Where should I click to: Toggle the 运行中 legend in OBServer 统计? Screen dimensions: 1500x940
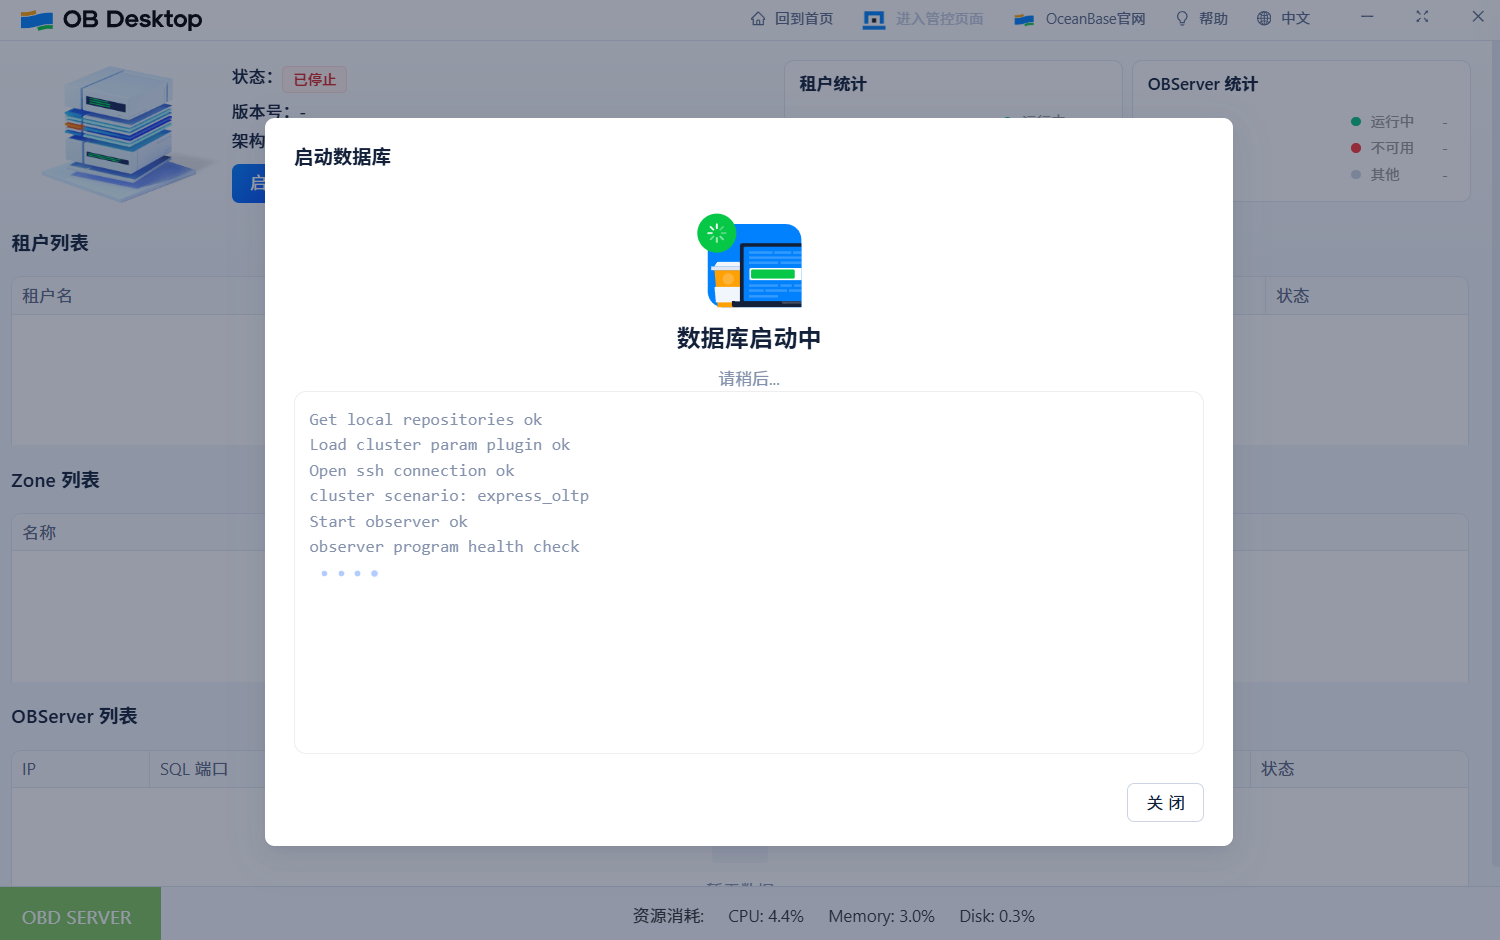(x=1383, y=121)
